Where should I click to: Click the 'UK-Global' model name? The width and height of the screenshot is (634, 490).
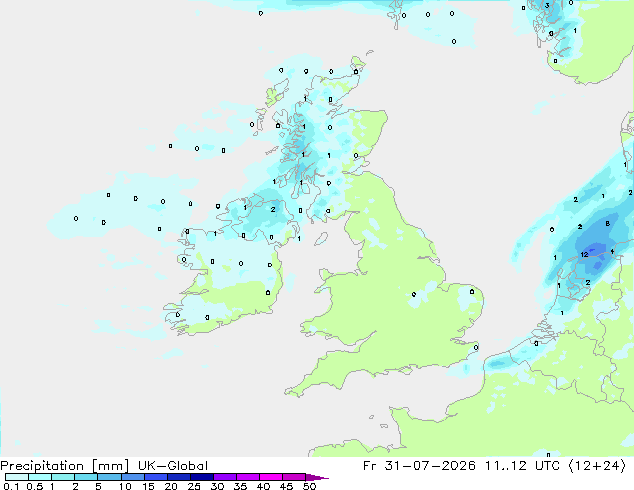pos(173,466)
